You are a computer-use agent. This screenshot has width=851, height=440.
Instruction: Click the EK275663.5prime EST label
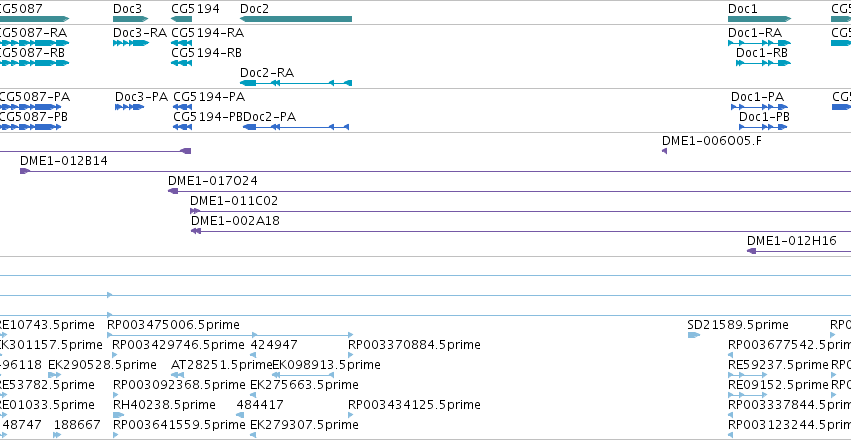304,385
